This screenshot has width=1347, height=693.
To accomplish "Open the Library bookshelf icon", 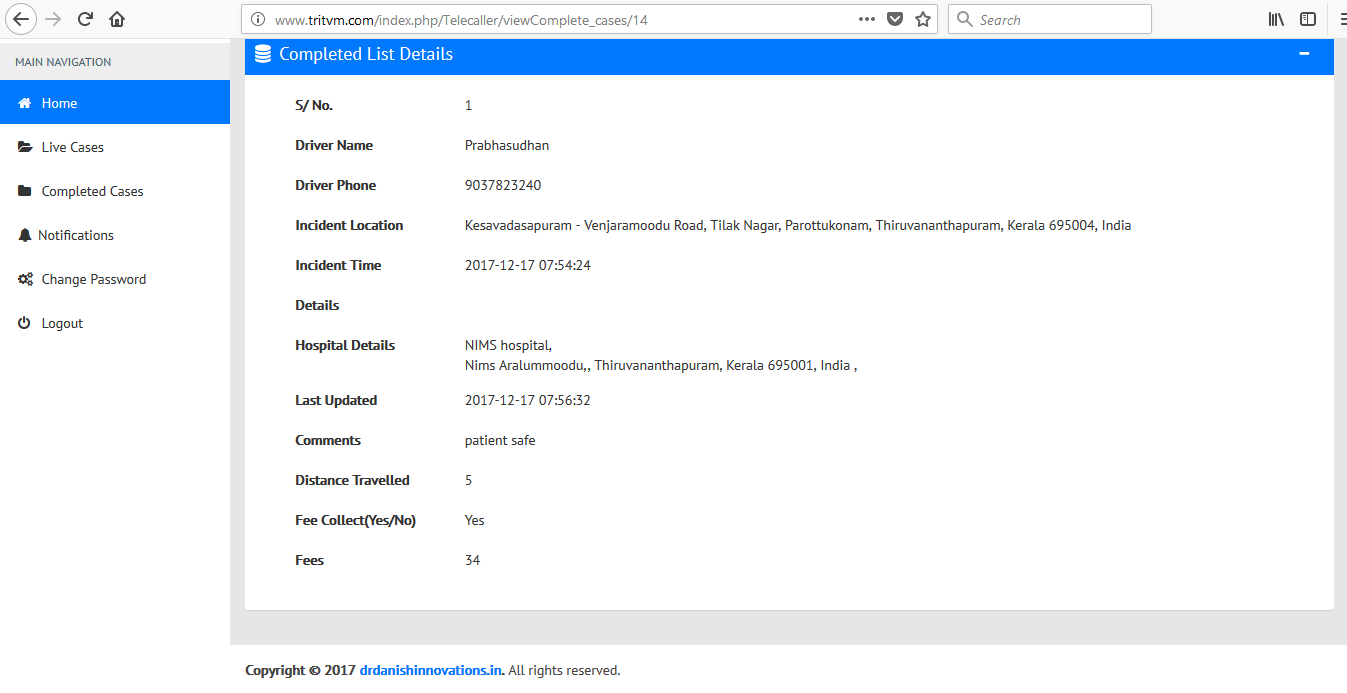I will coord(1276,19).
